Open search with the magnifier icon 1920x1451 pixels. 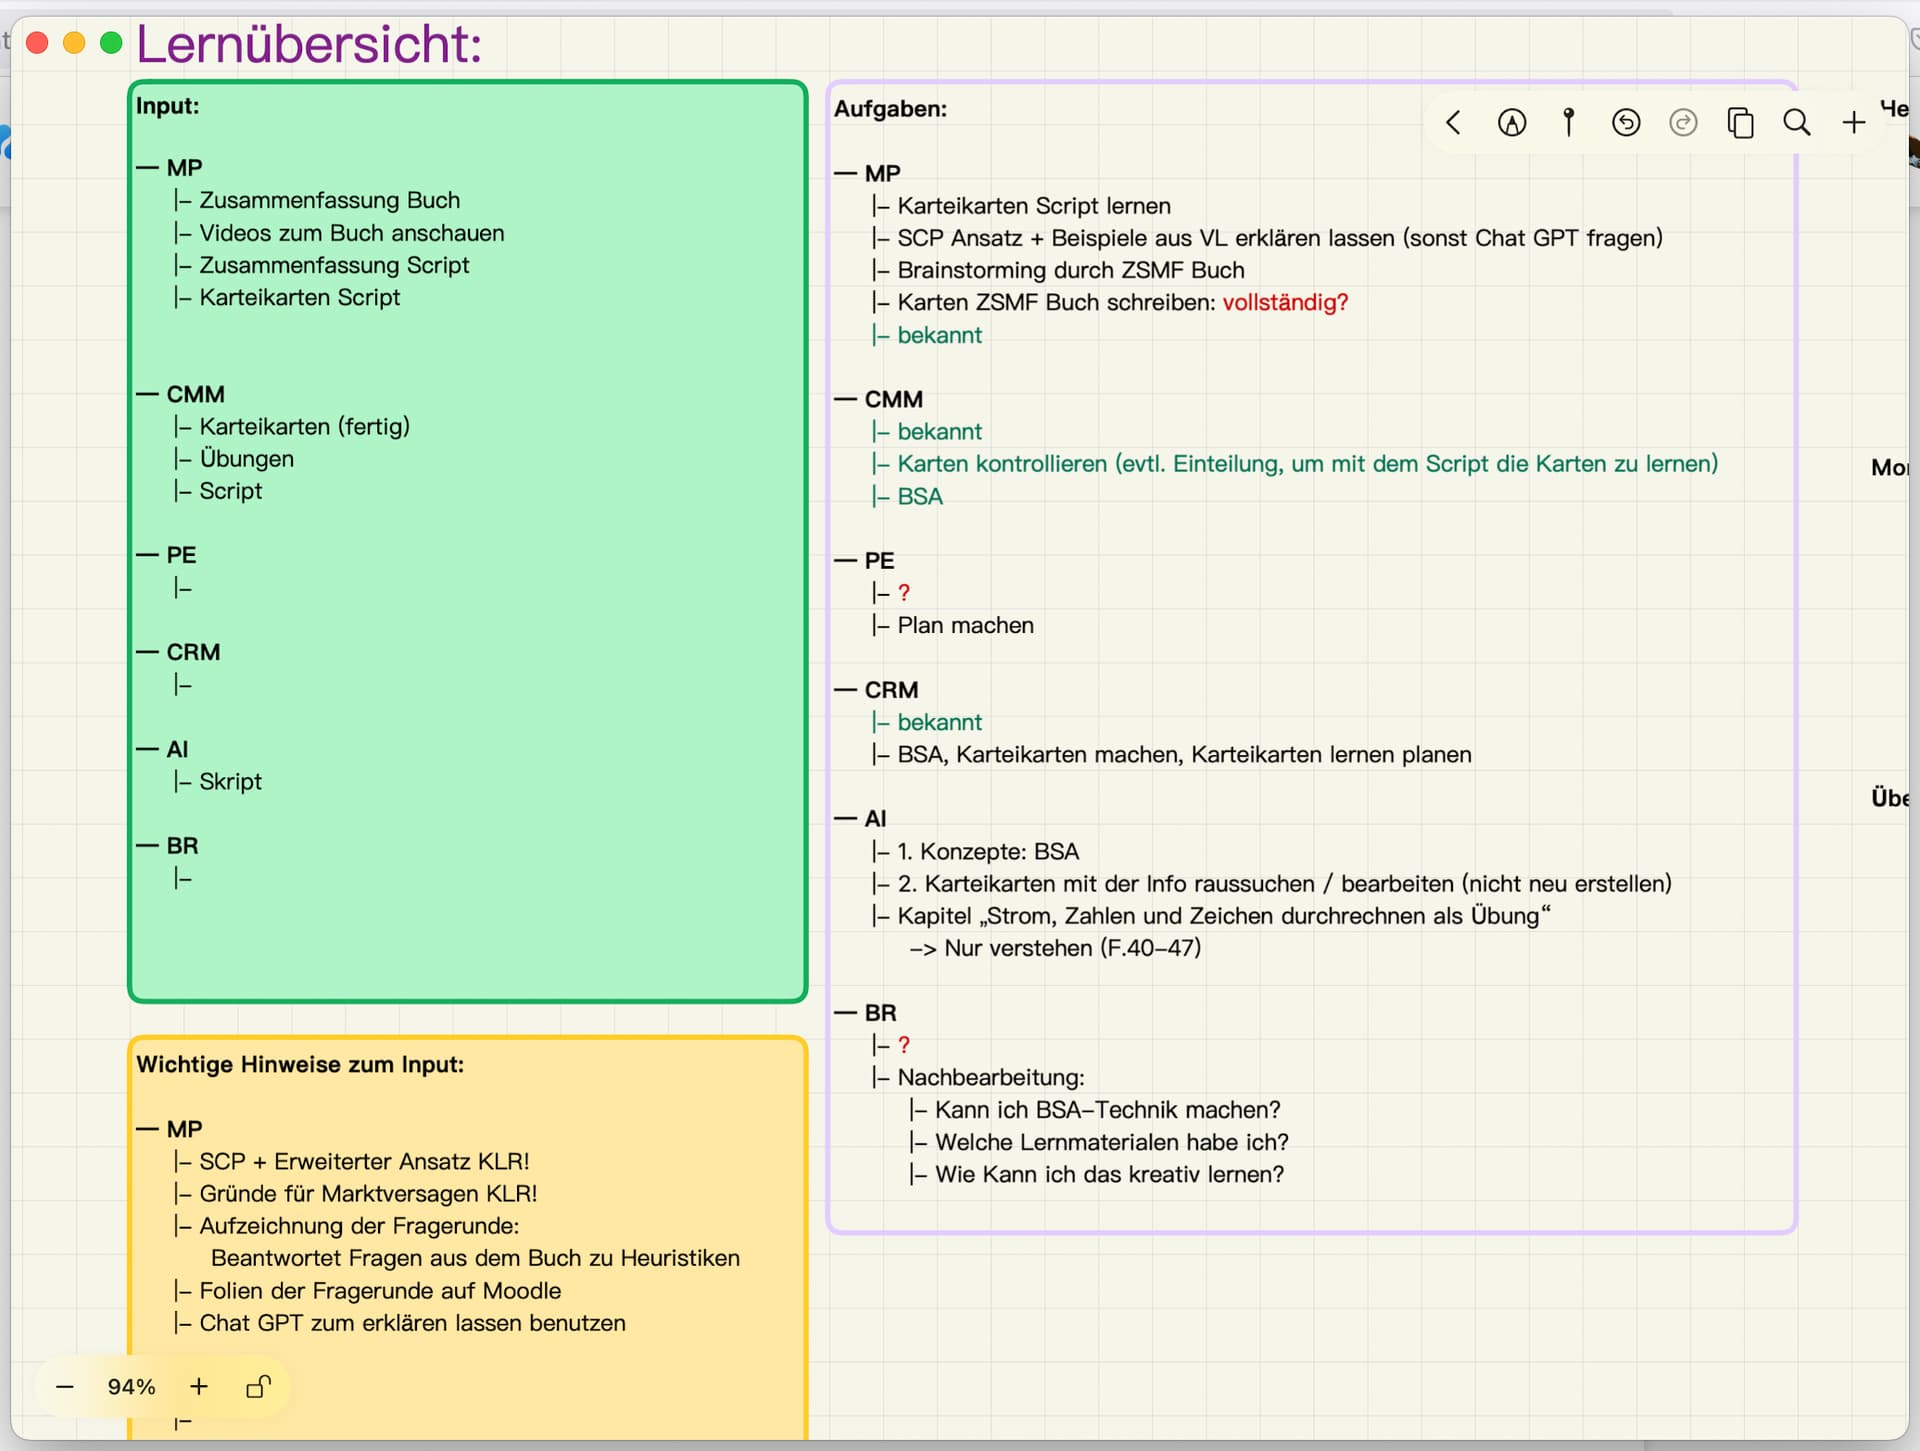pos(1797,123)
